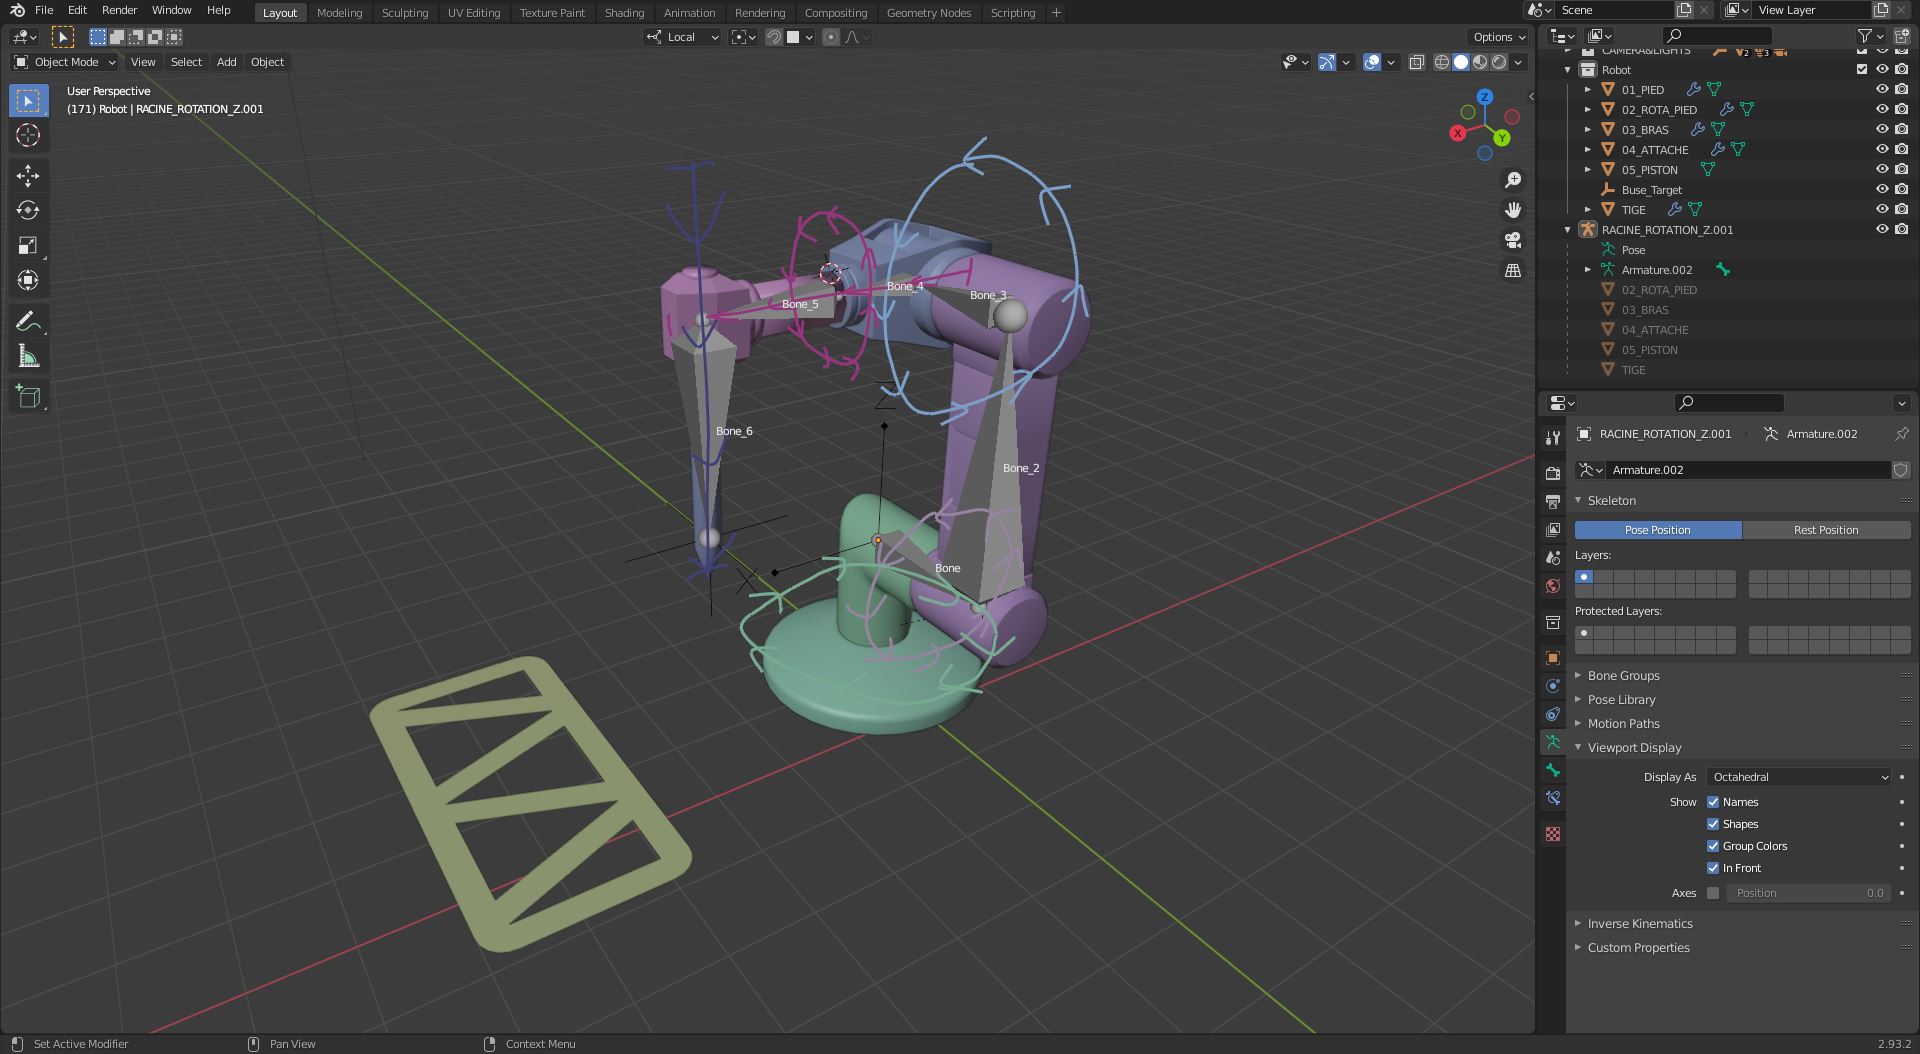Screen dimensions: 1920x1054
Task: Expand the Inverse Kinematics panel
Action: (x=1640, y=924)
